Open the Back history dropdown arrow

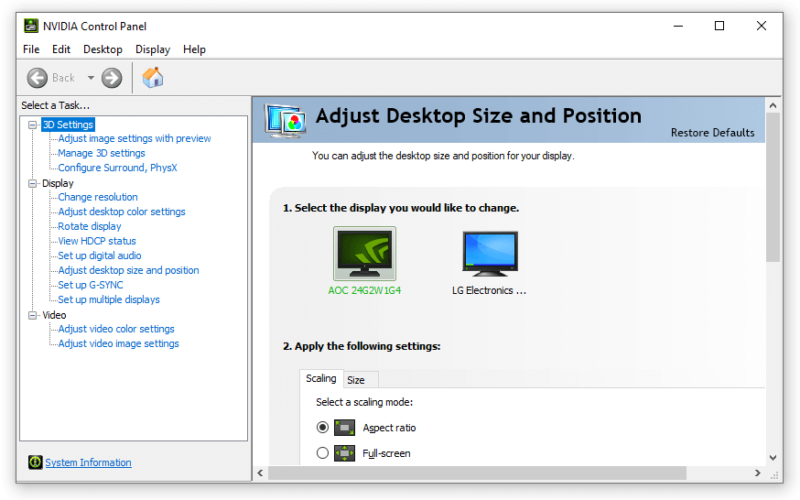click(91, 78)
